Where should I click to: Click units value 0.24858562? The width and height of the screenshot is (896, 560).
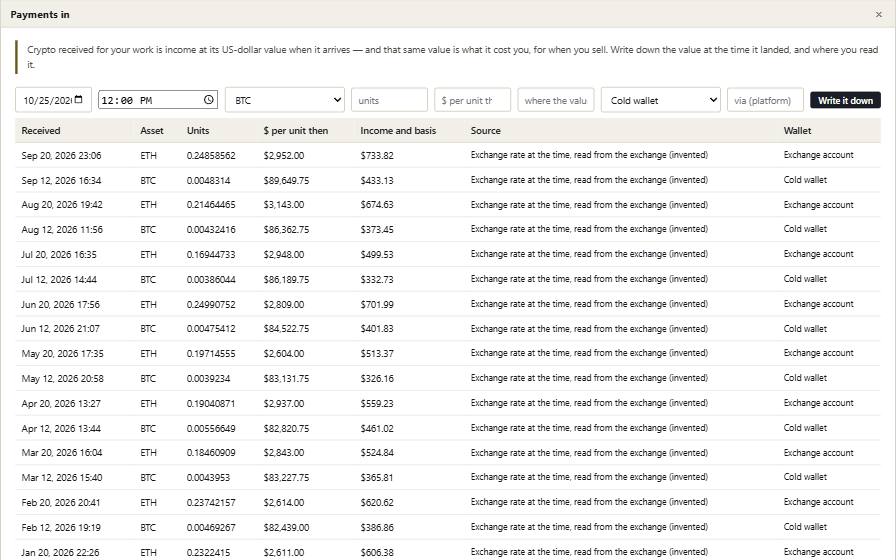point(211,155)
